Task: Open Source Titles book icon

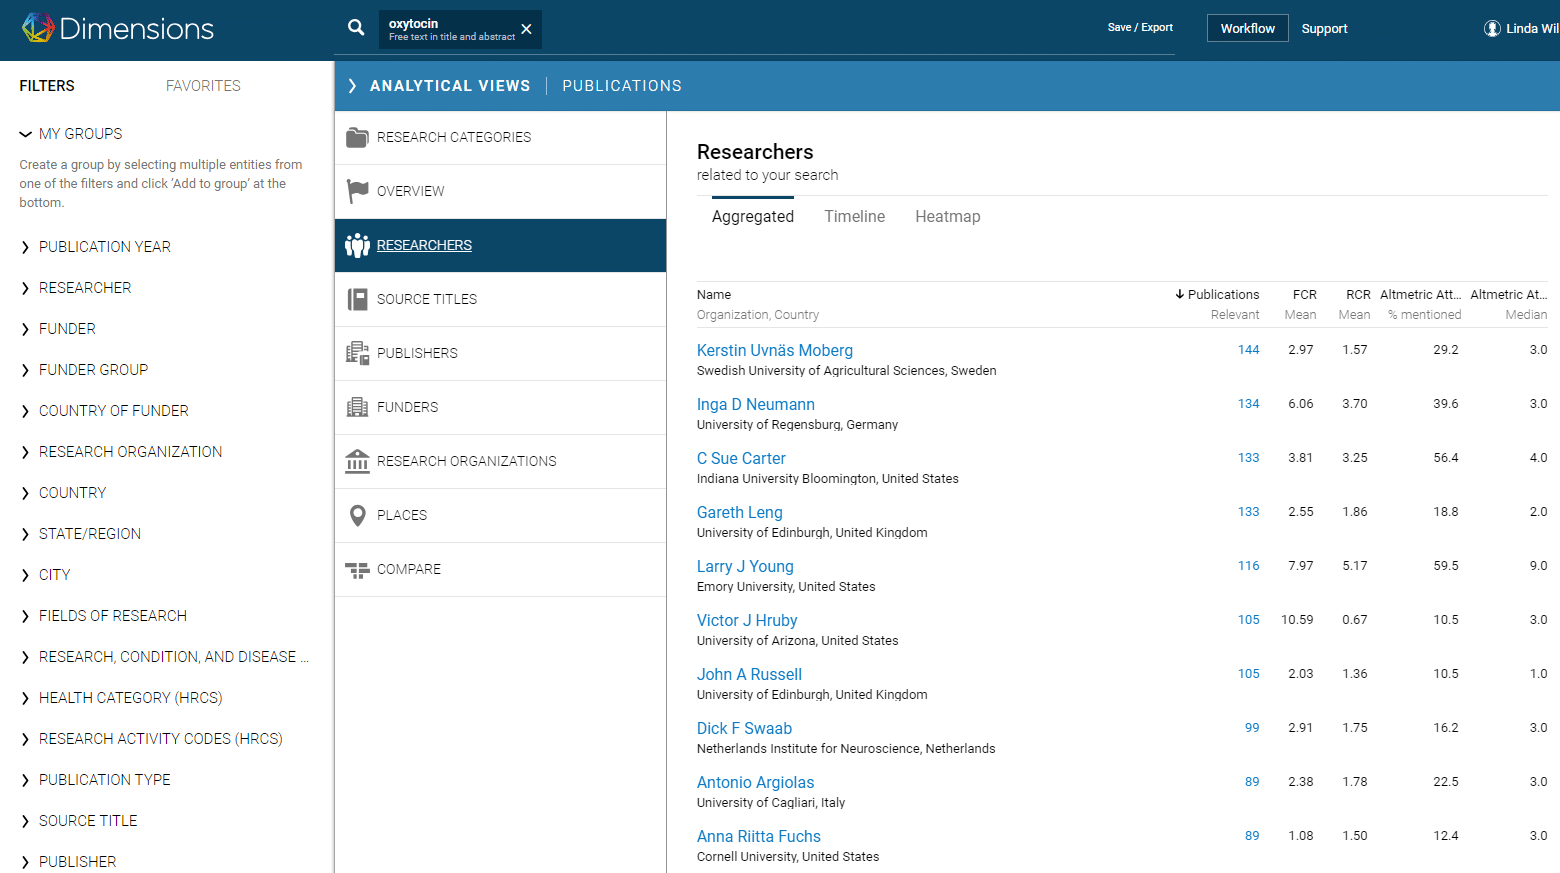Action: (x=357, y=299)
